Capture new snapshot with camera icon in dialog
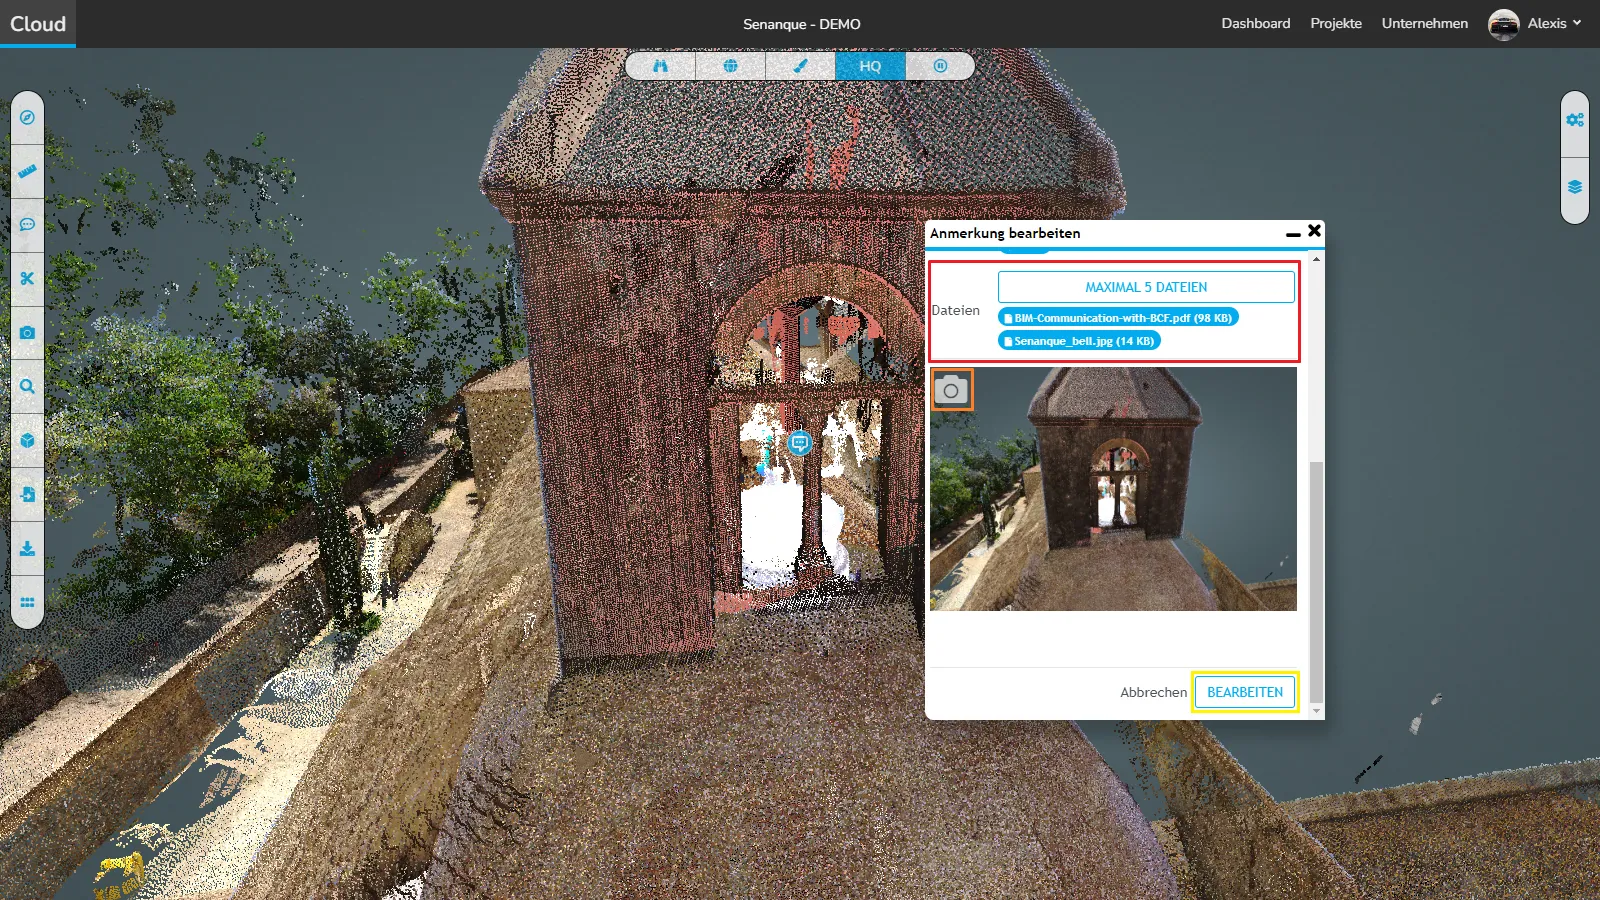 [951, 390]
